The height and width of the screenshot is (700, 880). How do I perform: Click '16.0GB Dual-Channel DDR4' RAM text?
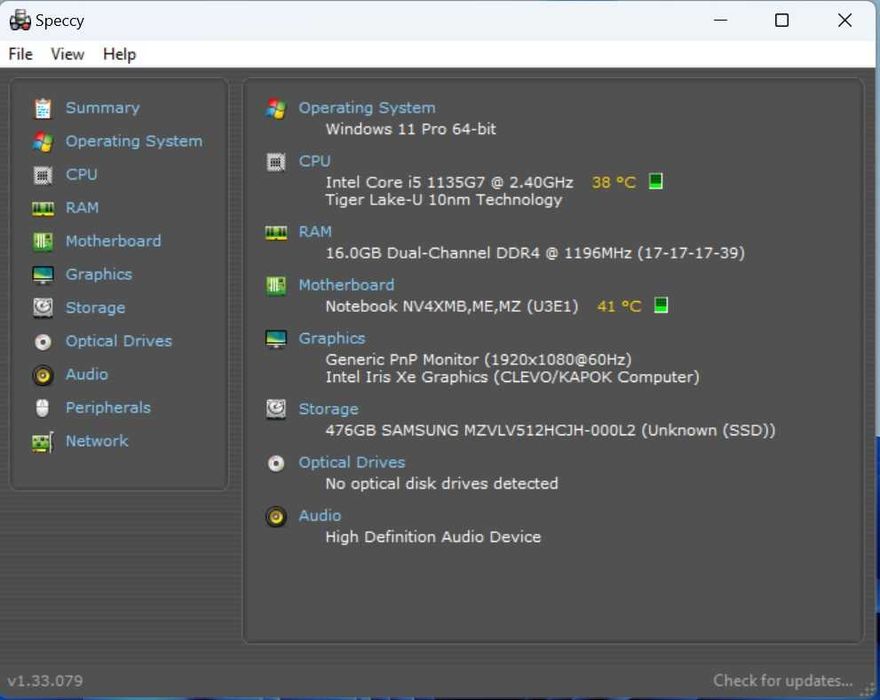433,253
